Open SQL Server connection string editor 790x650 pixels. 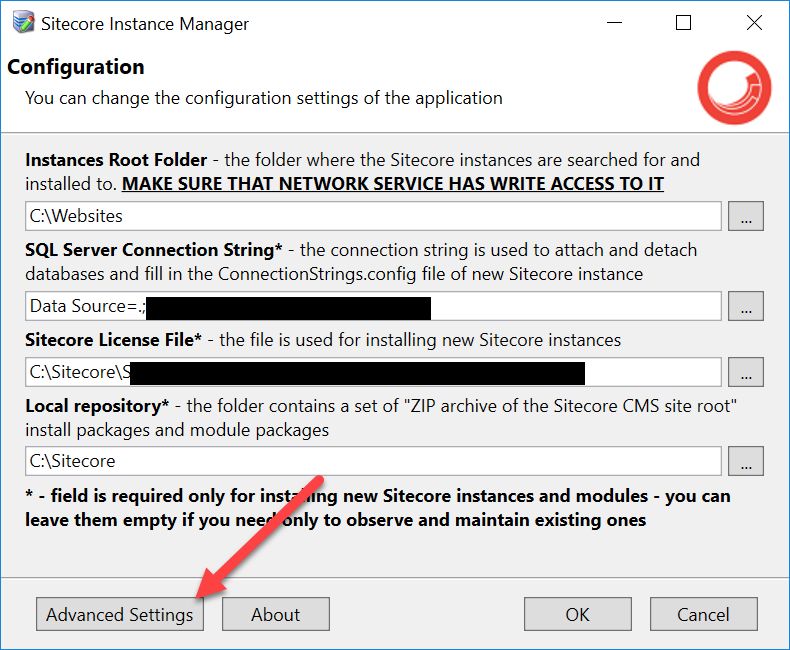(x=746, y=306)
